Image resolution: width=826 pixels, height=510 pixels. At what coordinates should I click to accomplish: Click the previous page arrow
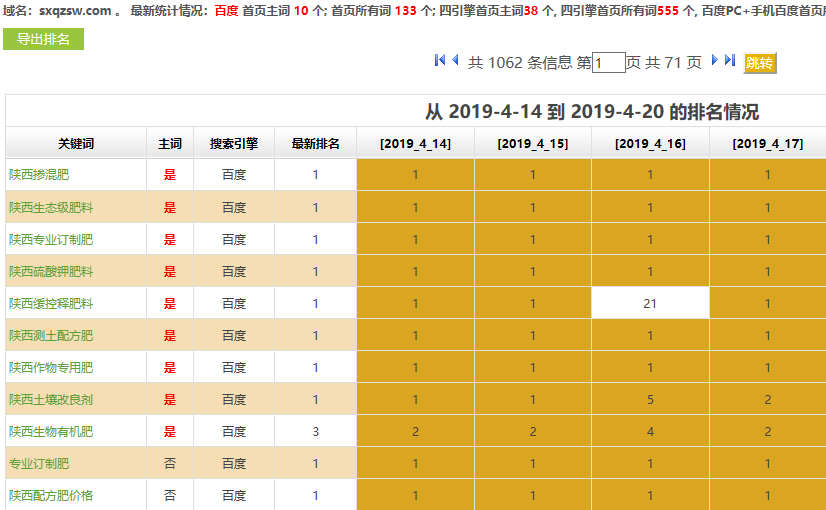(x=455, y=61)
